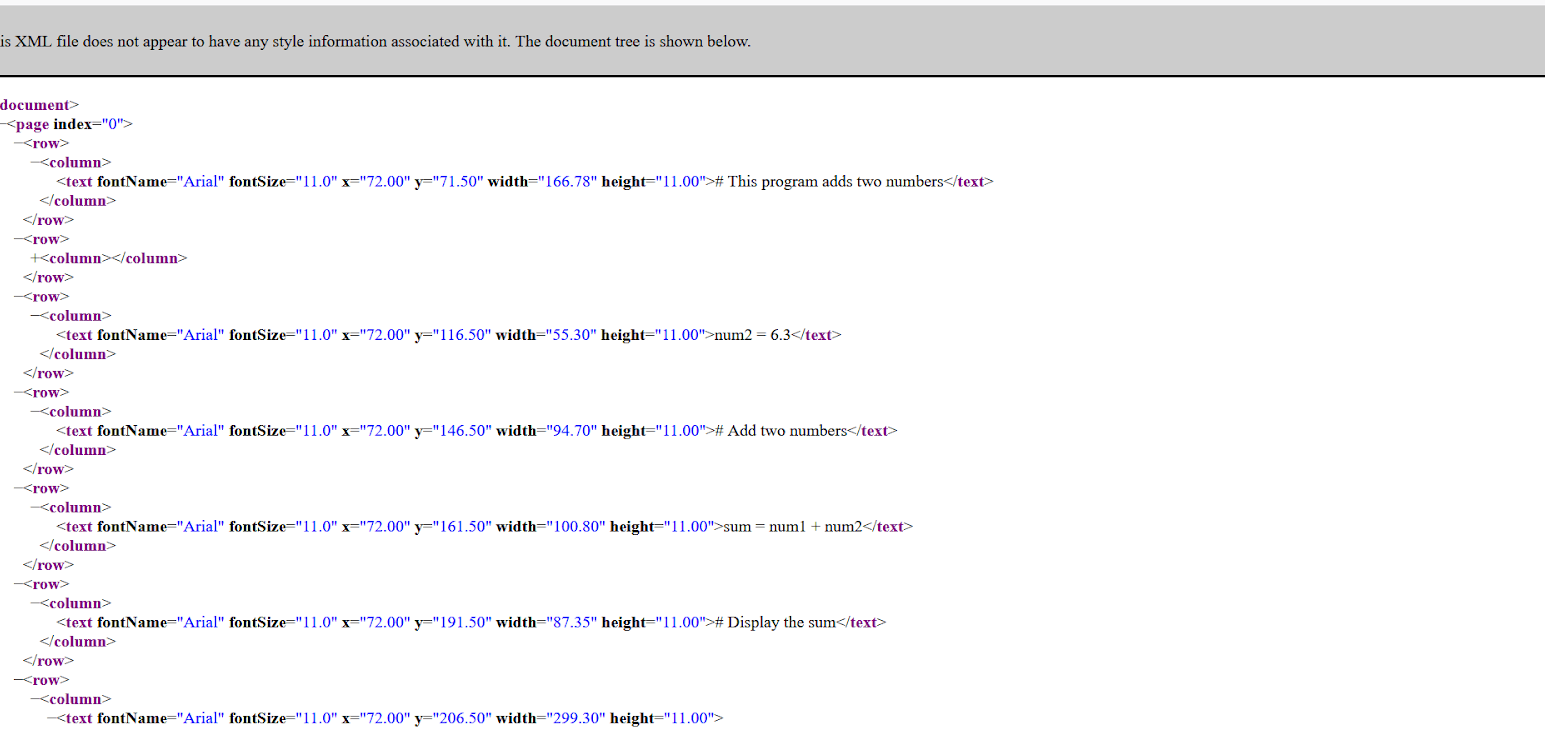This screenshot has width=1545, height=730.
Task: Click the XML no-style-information banner message
Action: [x=375, y=42]
